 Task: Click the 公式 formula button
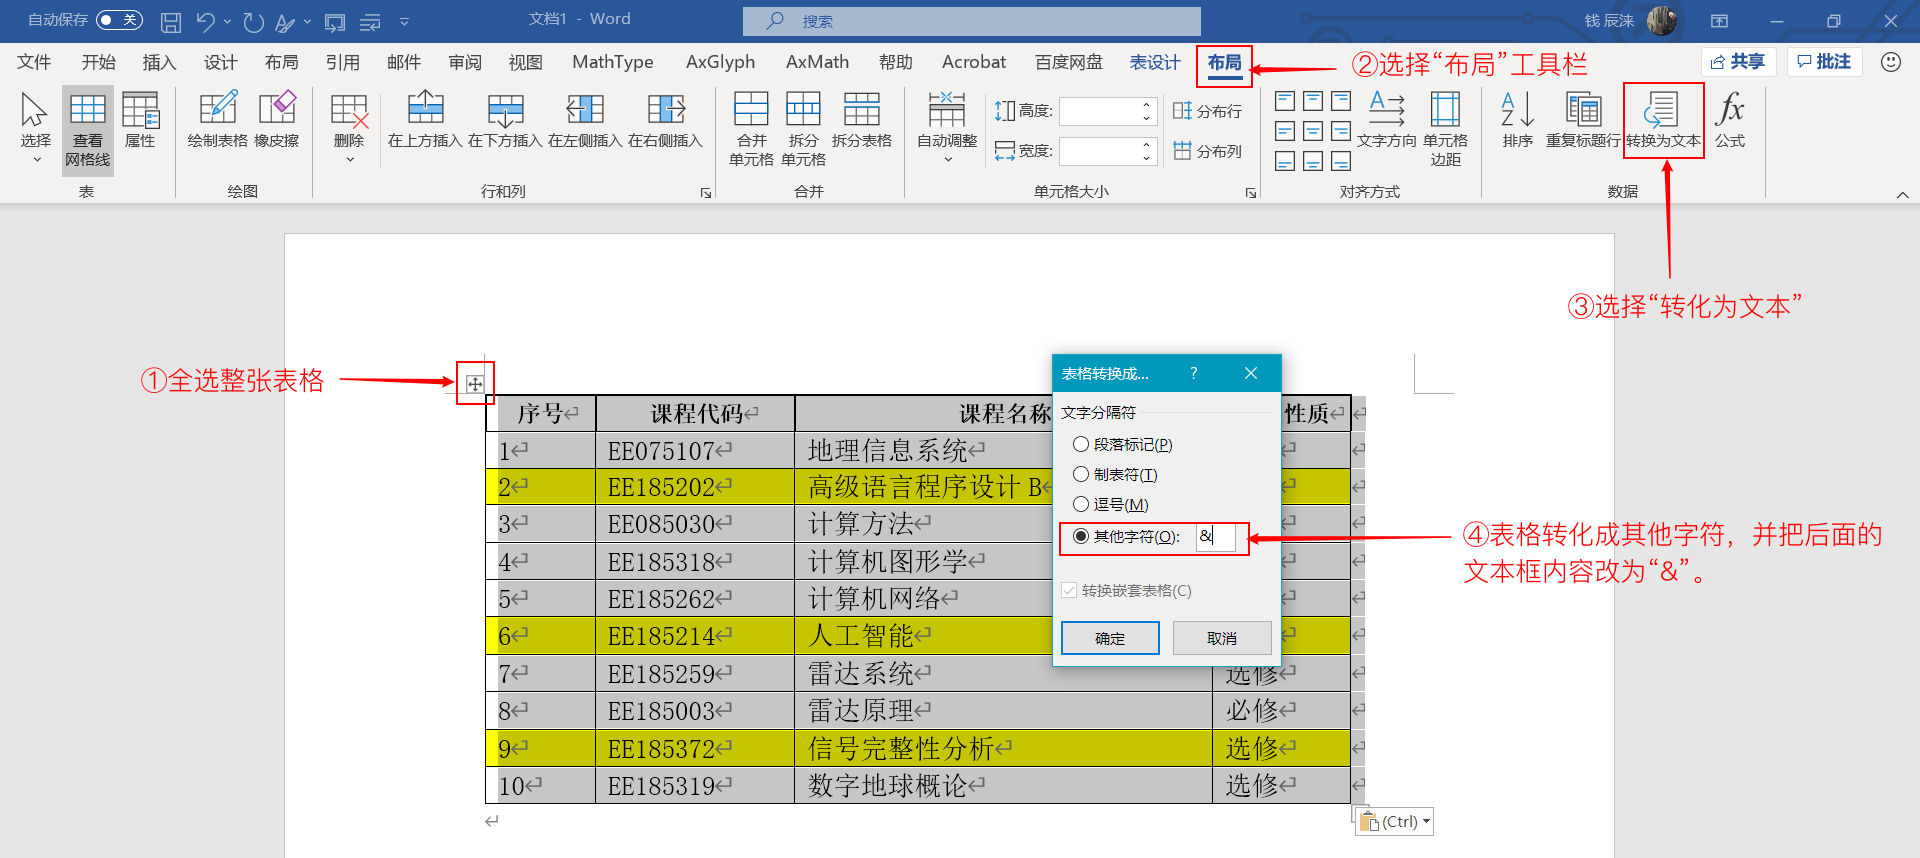click(x=1730, y=120)
